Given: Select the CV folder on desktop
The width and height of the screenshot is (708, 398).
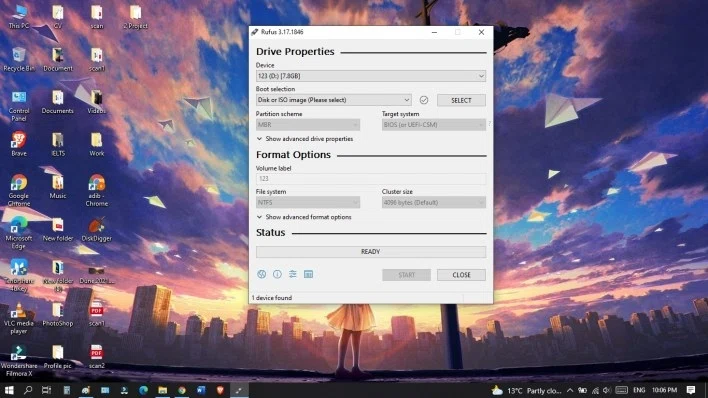Looking at the screenshot, I should 57,17.
